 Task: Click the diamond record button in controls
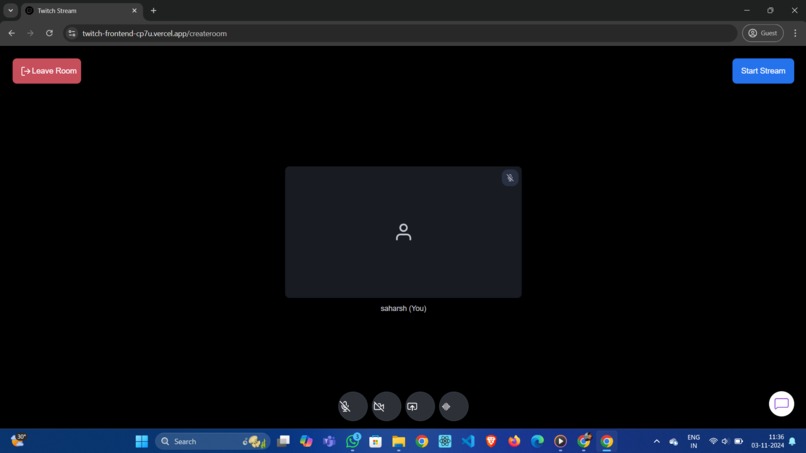pyautogui.click(x=453, y=406)
